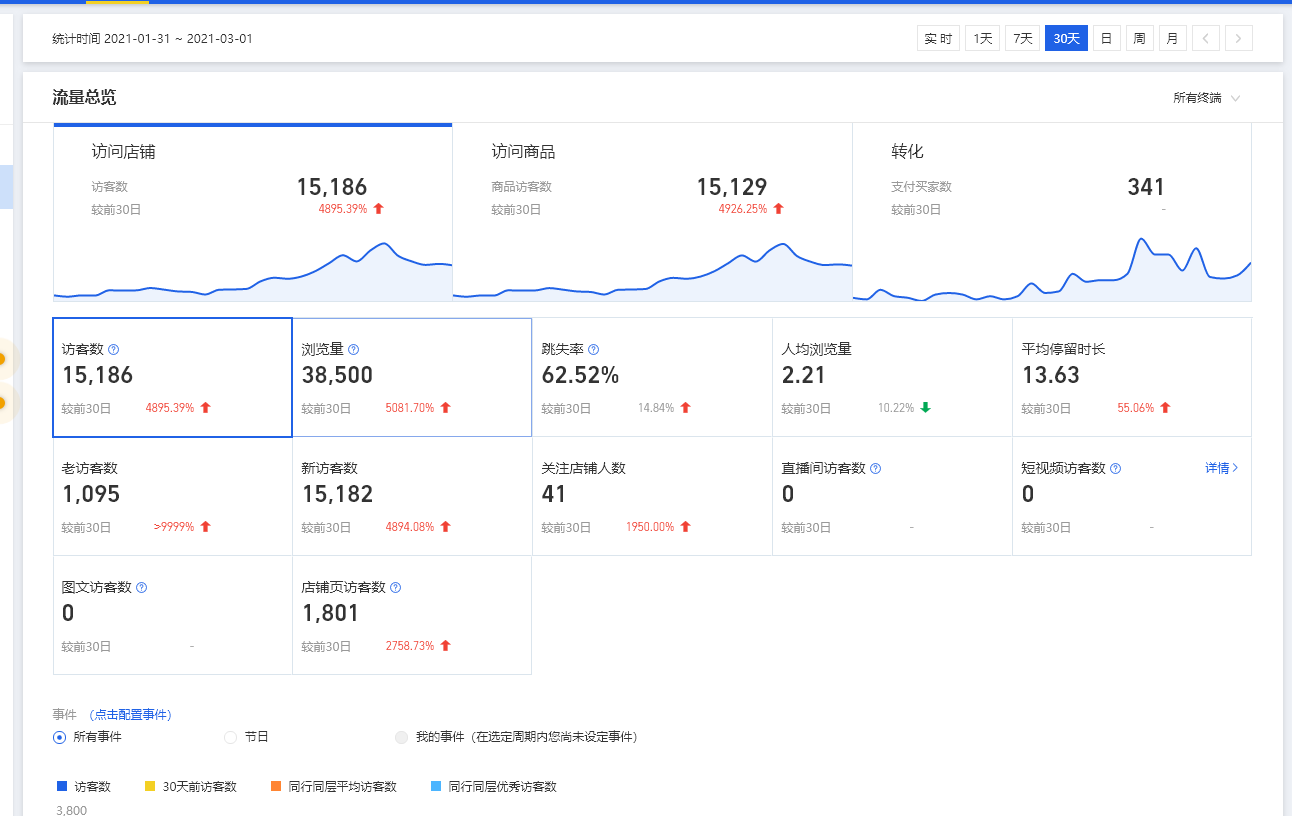Select the 跳失率 metric card
The image size is (1292, 816).
[652, 377]
